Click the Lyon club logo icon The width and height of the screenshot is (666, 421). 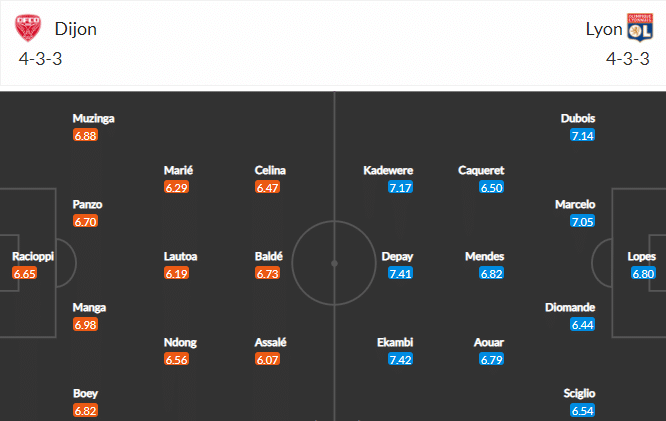tap(640, 28)
